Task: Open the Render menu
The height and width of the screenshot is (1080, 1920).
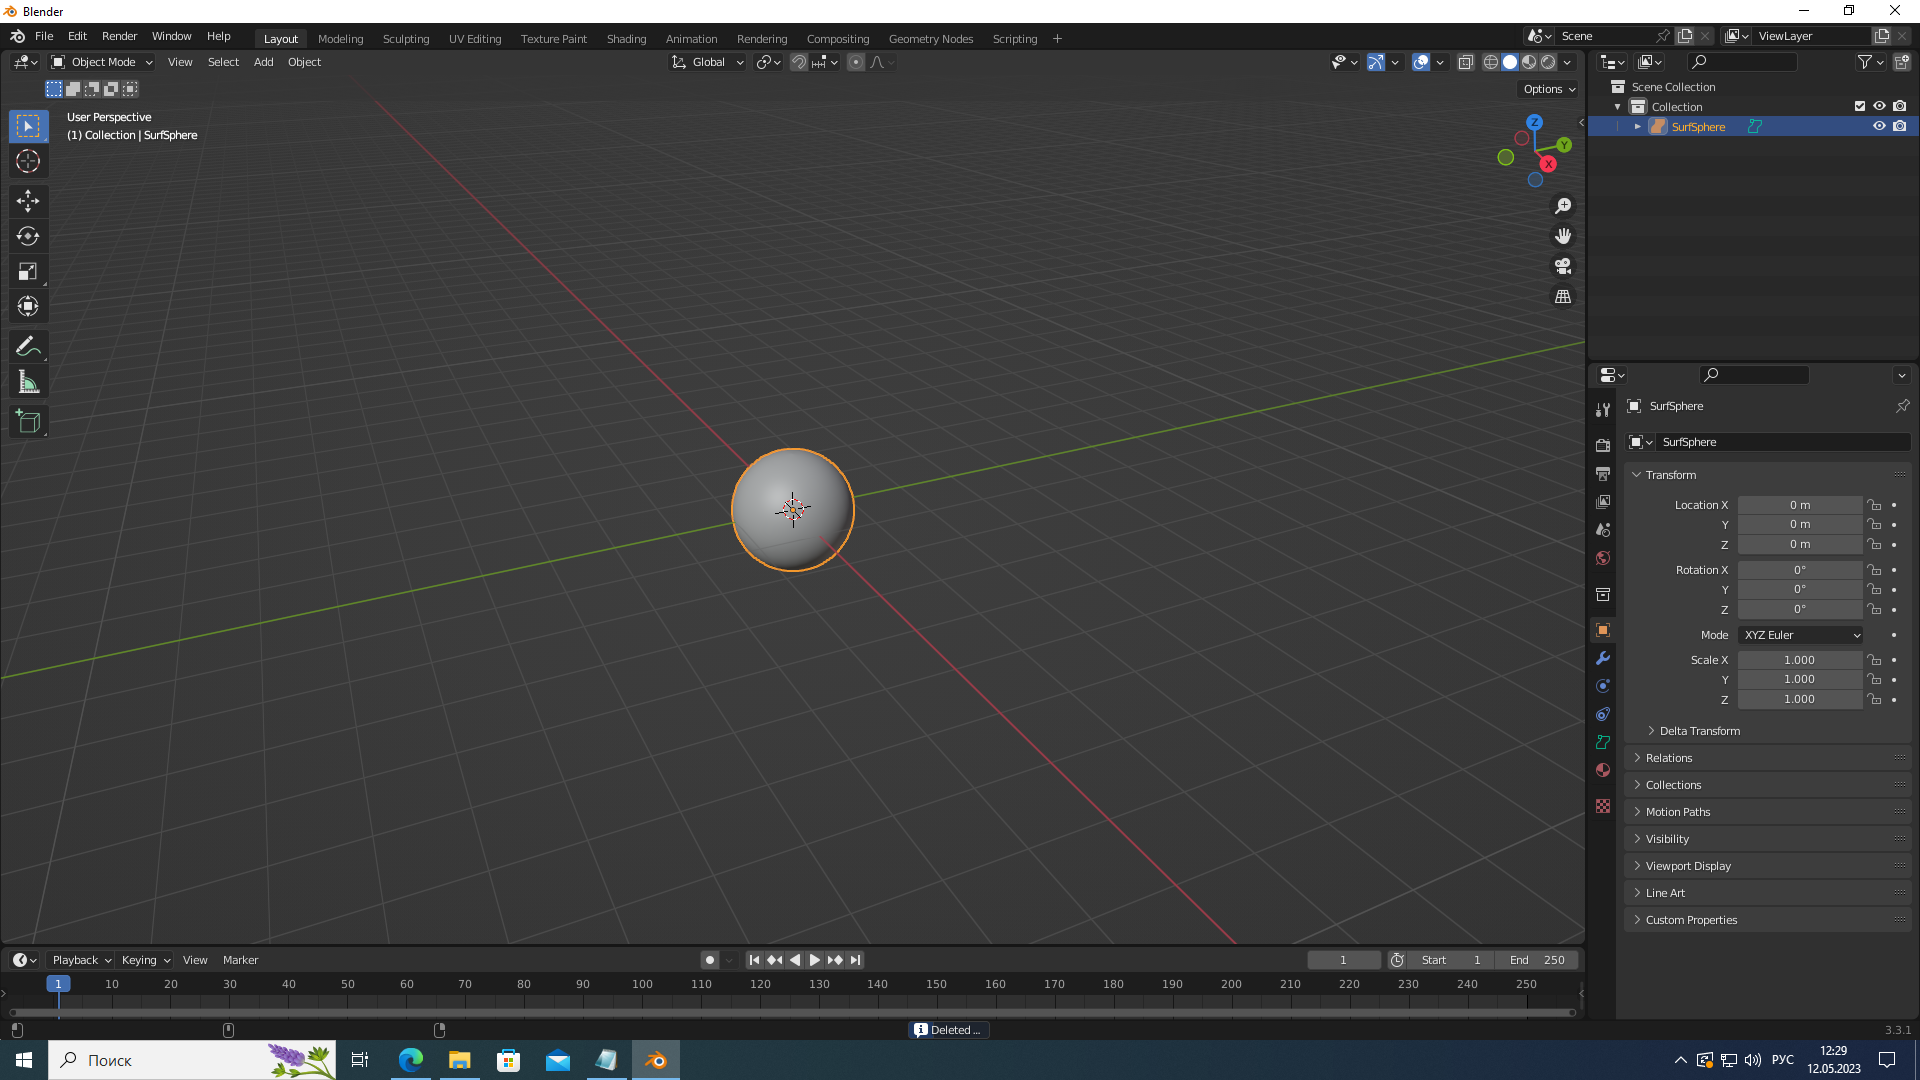Action: [119, 36]
